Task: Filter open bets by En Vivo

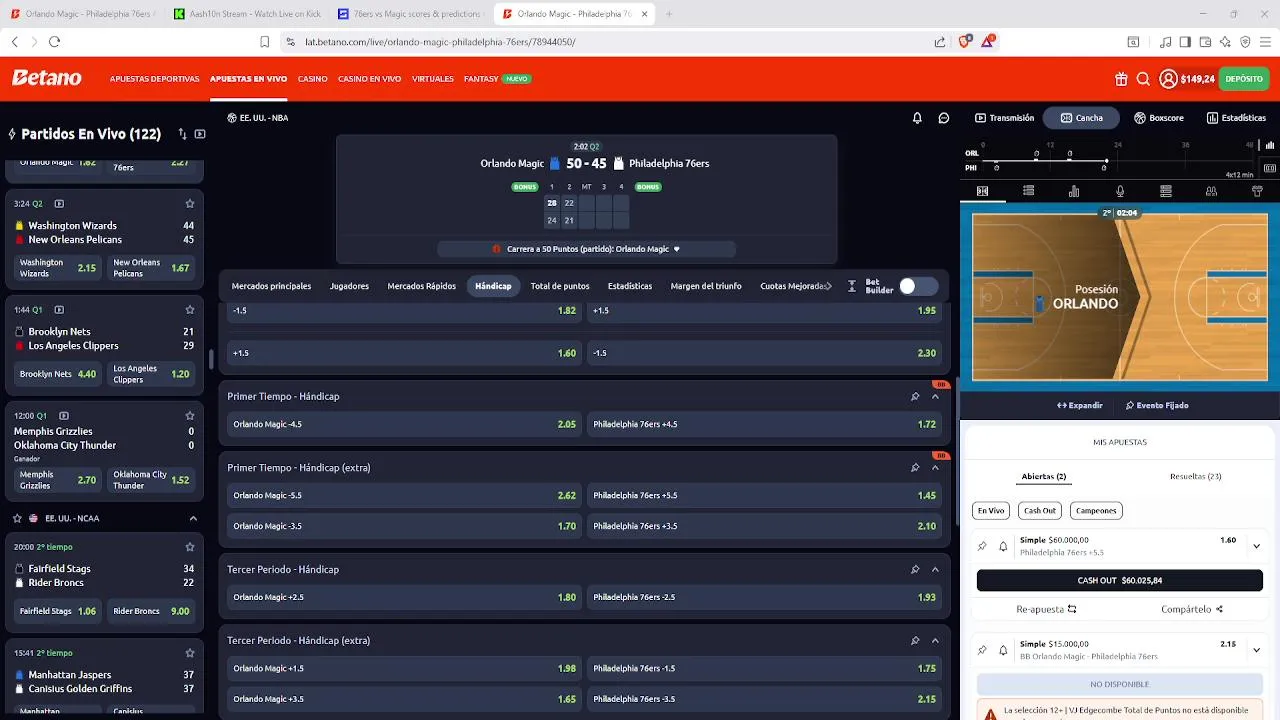Action: [x=991, y=511]
